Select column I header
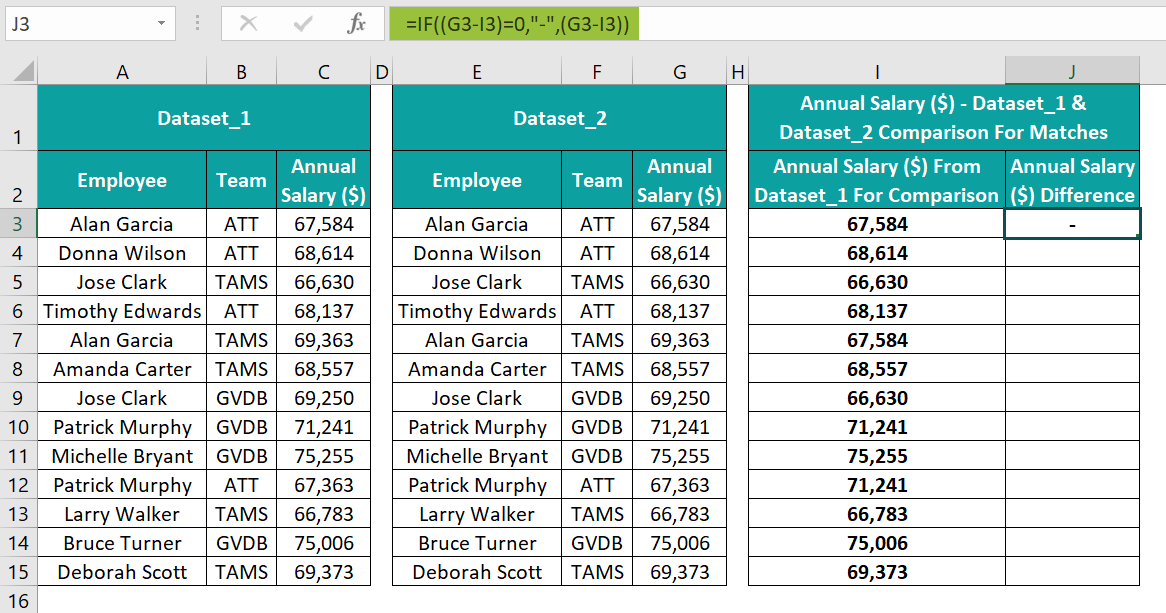Screen dimensions: 1166x613 pos(877,72)
